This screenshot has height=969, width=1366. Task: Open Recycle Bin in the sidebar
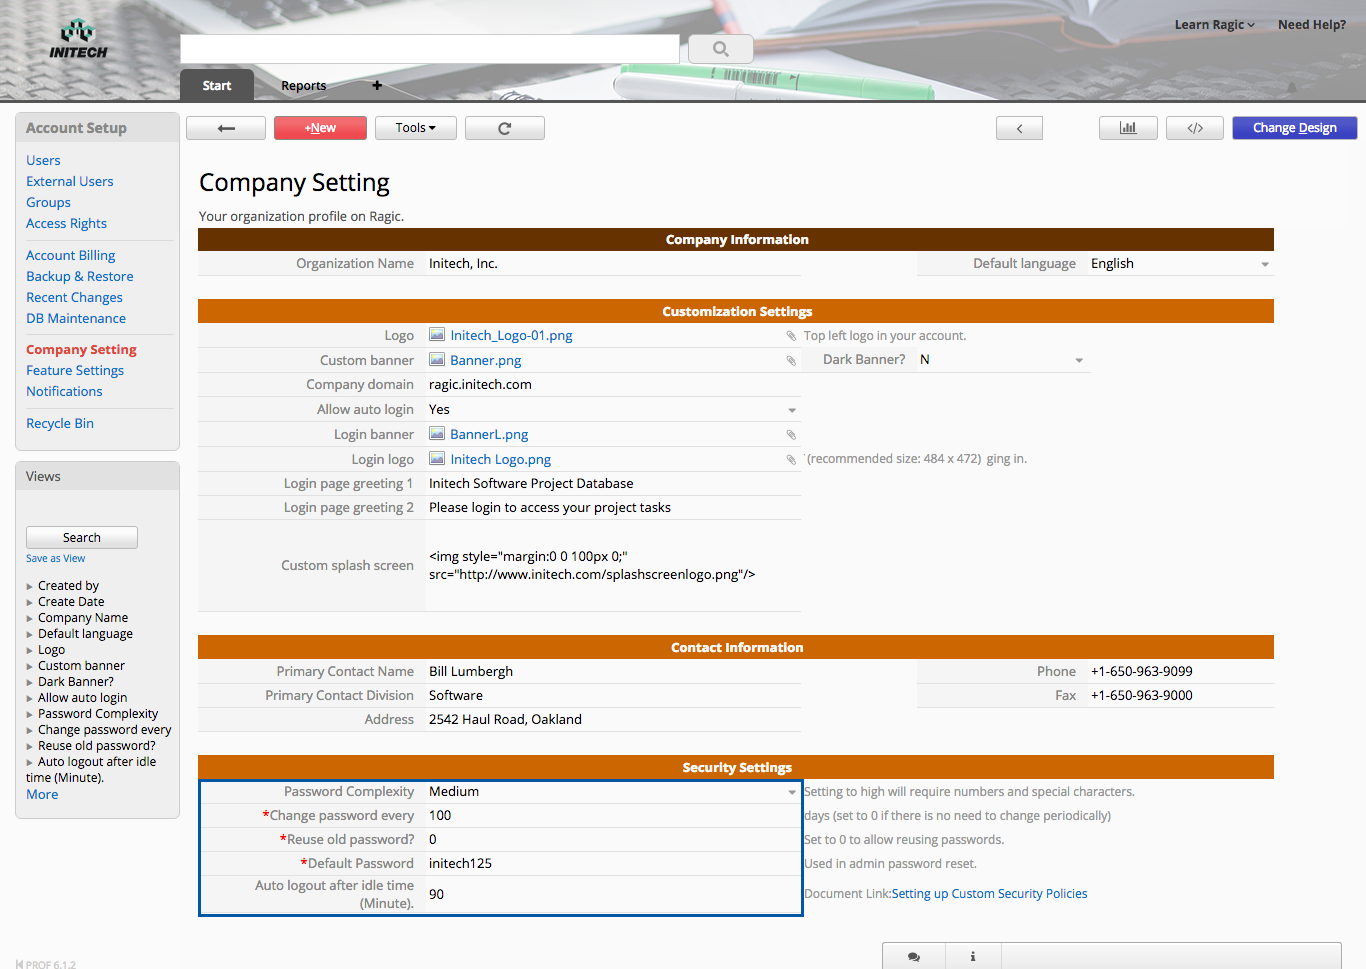pyautogui.click(x=60, y=423)
